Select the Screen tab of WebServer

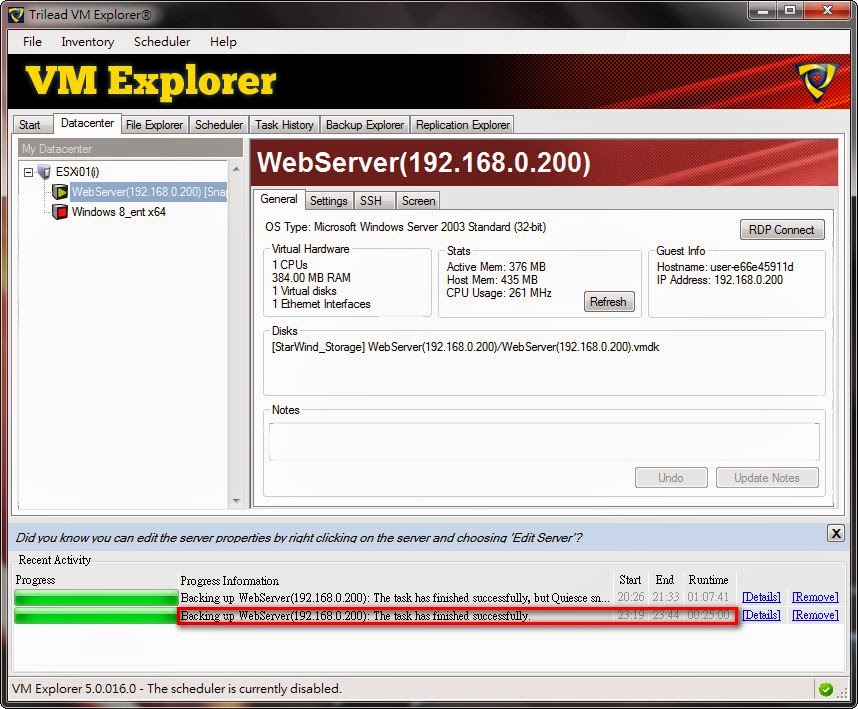419,201
